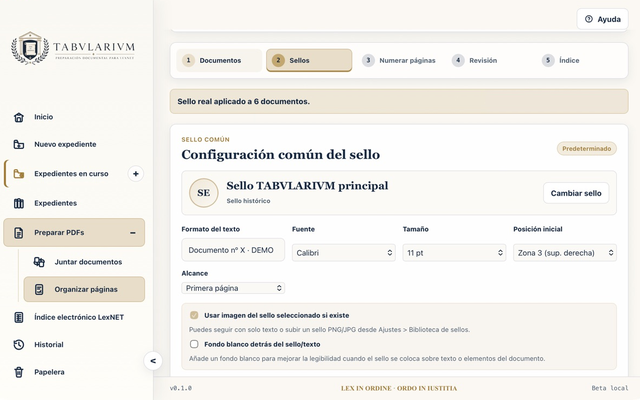Viewport: 640px width, 400px height.
Task: Uncheck Usar imagen del sello seleccionado
Action: (194, 316)
